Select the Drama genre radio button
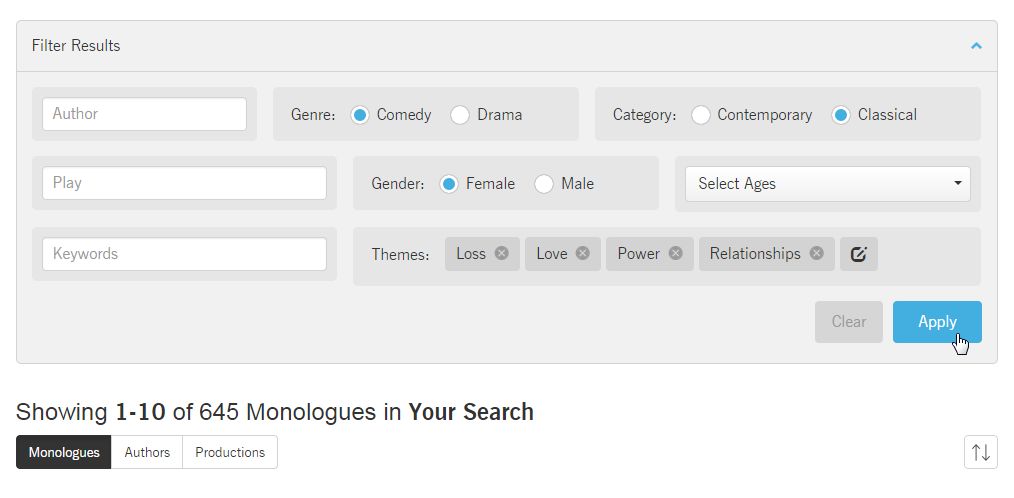 click(460, 115)
